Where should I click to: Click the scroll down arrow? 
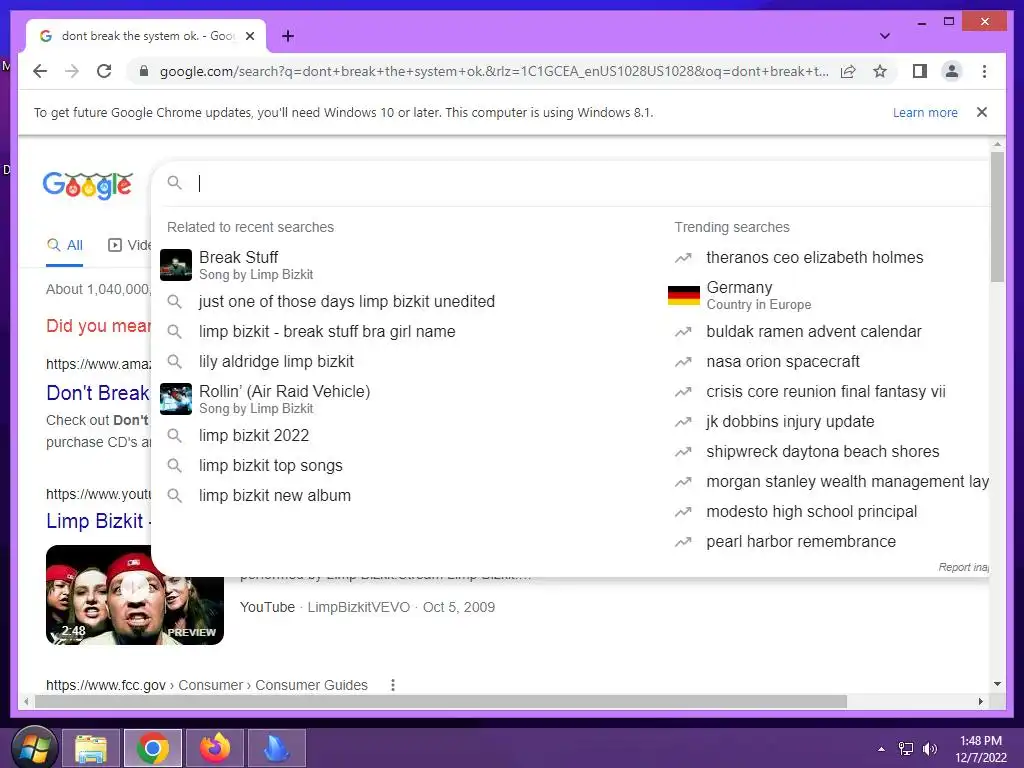point(997,684)
